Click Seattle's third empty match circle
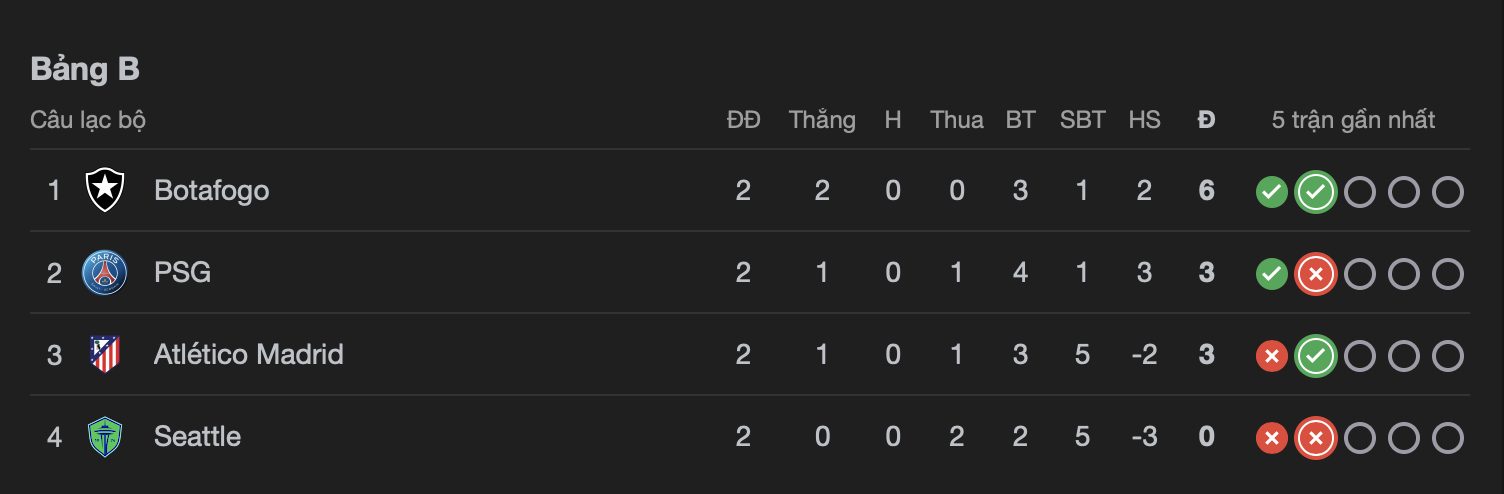1504x494 pixels. tap(1448, 437)
